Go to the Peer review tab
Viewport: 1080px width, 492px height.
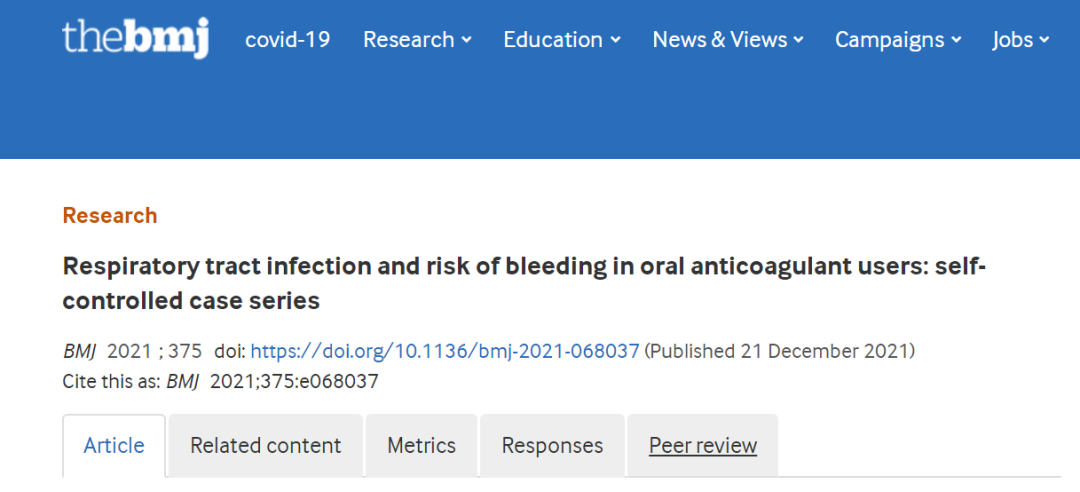pyautogui.click(x=703, y=446)
